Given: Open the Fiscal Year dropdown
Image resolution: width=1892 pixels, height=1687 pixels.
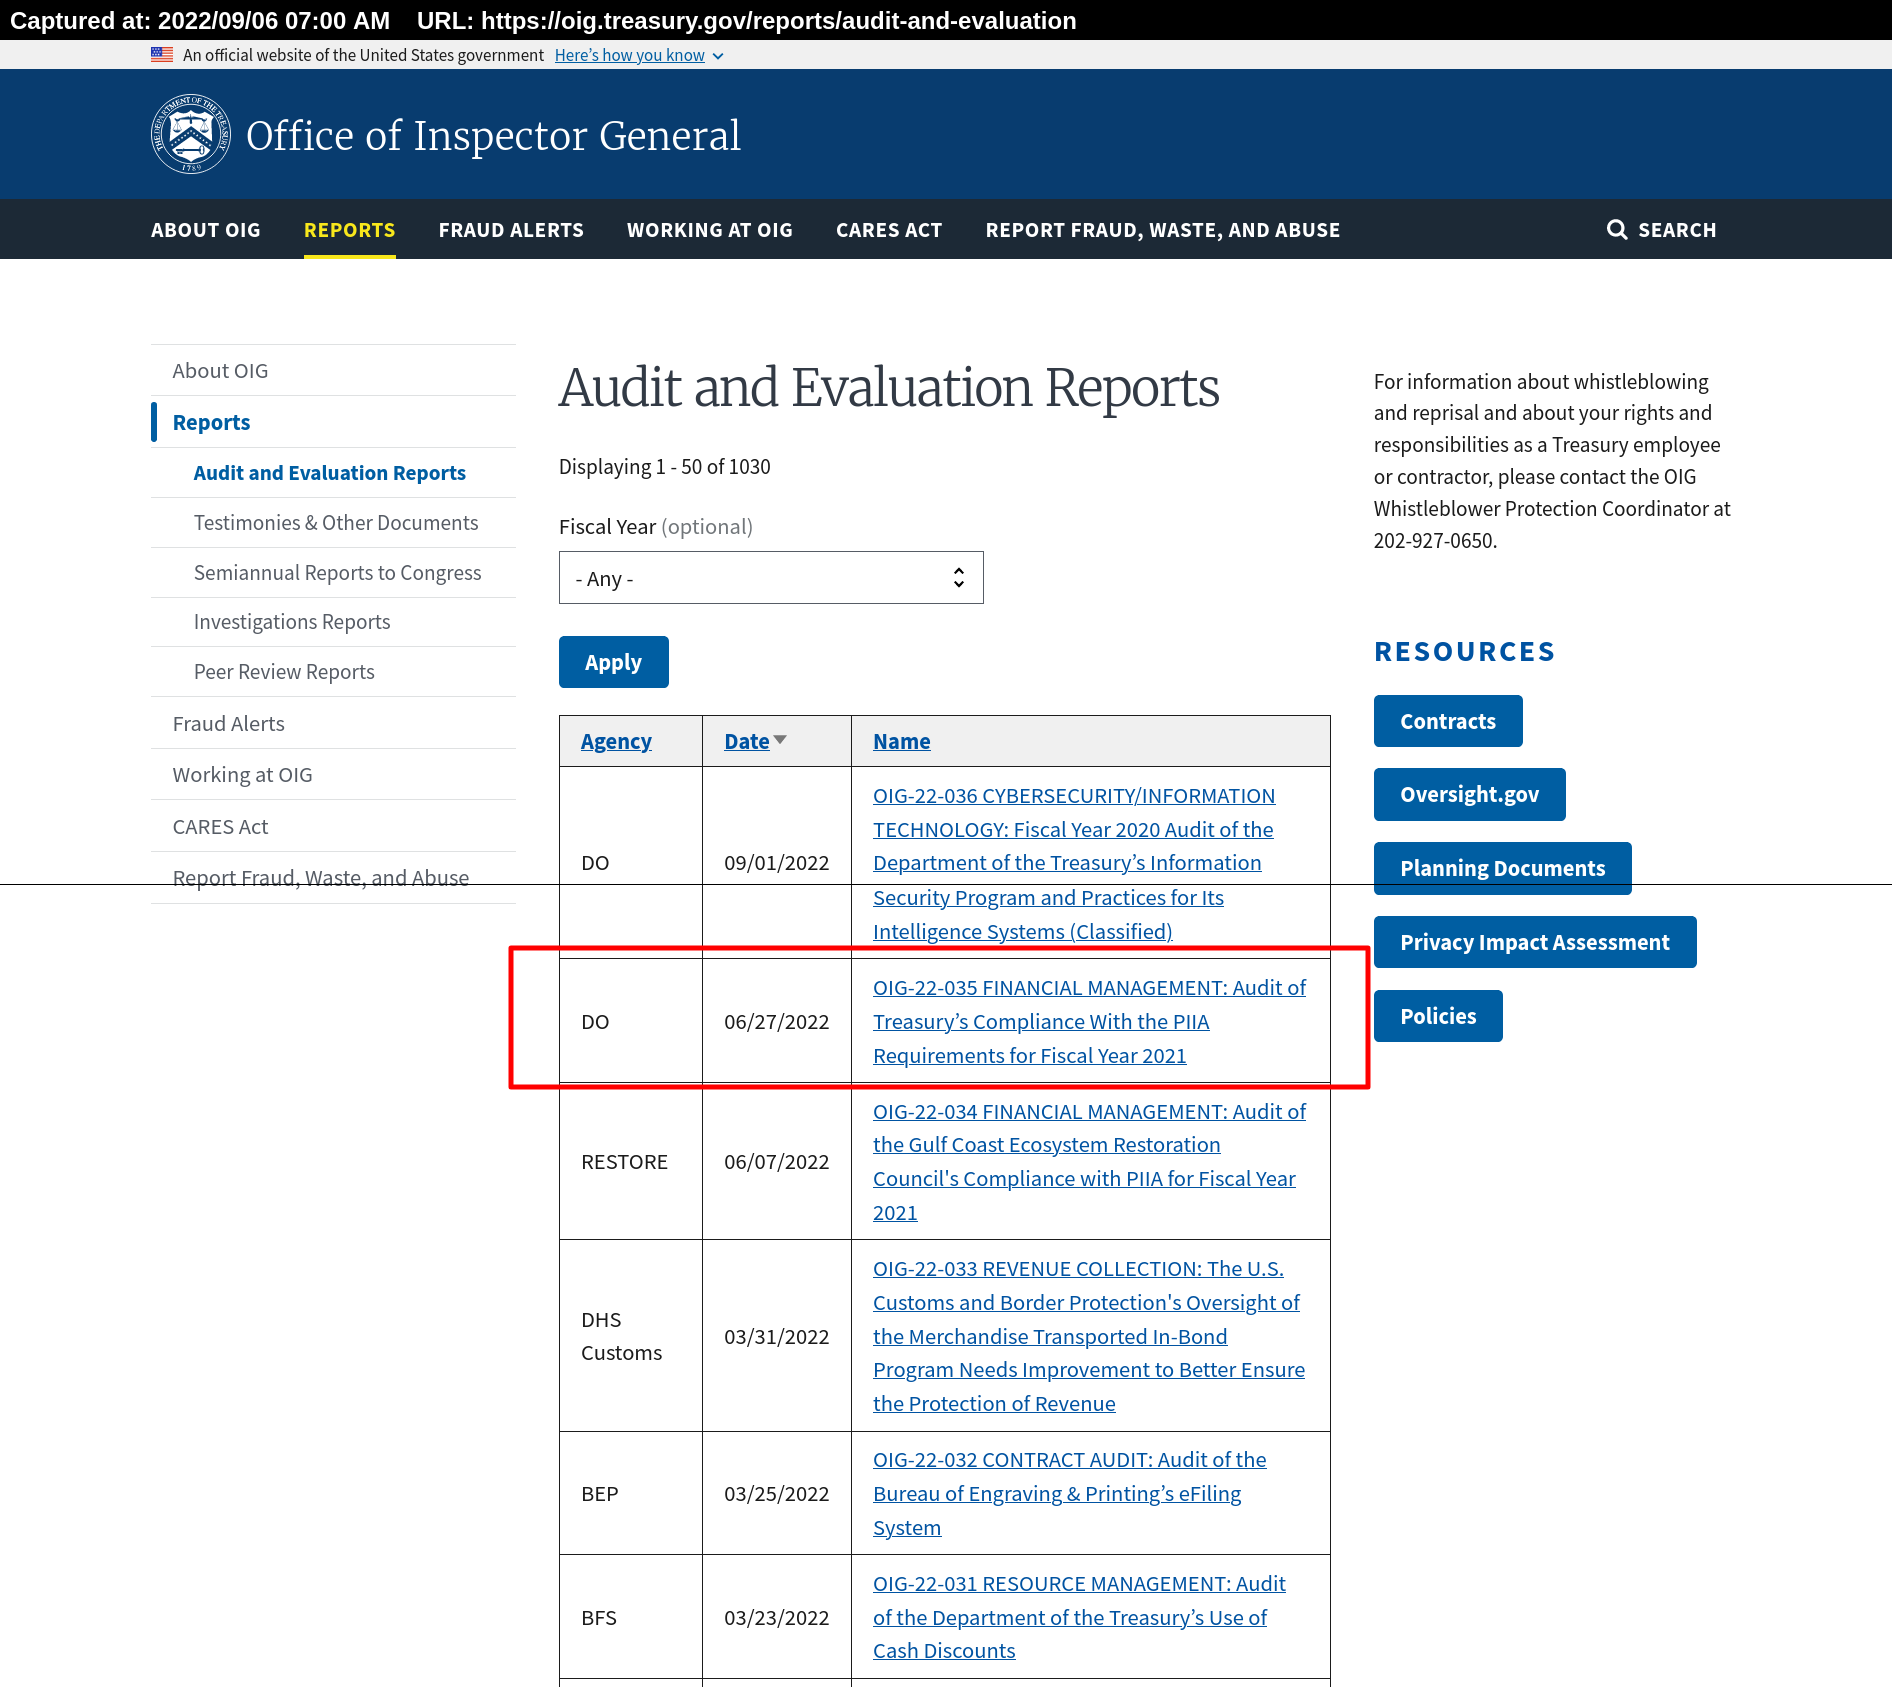Looking at the screenshot, I should (x=771, y=578).
